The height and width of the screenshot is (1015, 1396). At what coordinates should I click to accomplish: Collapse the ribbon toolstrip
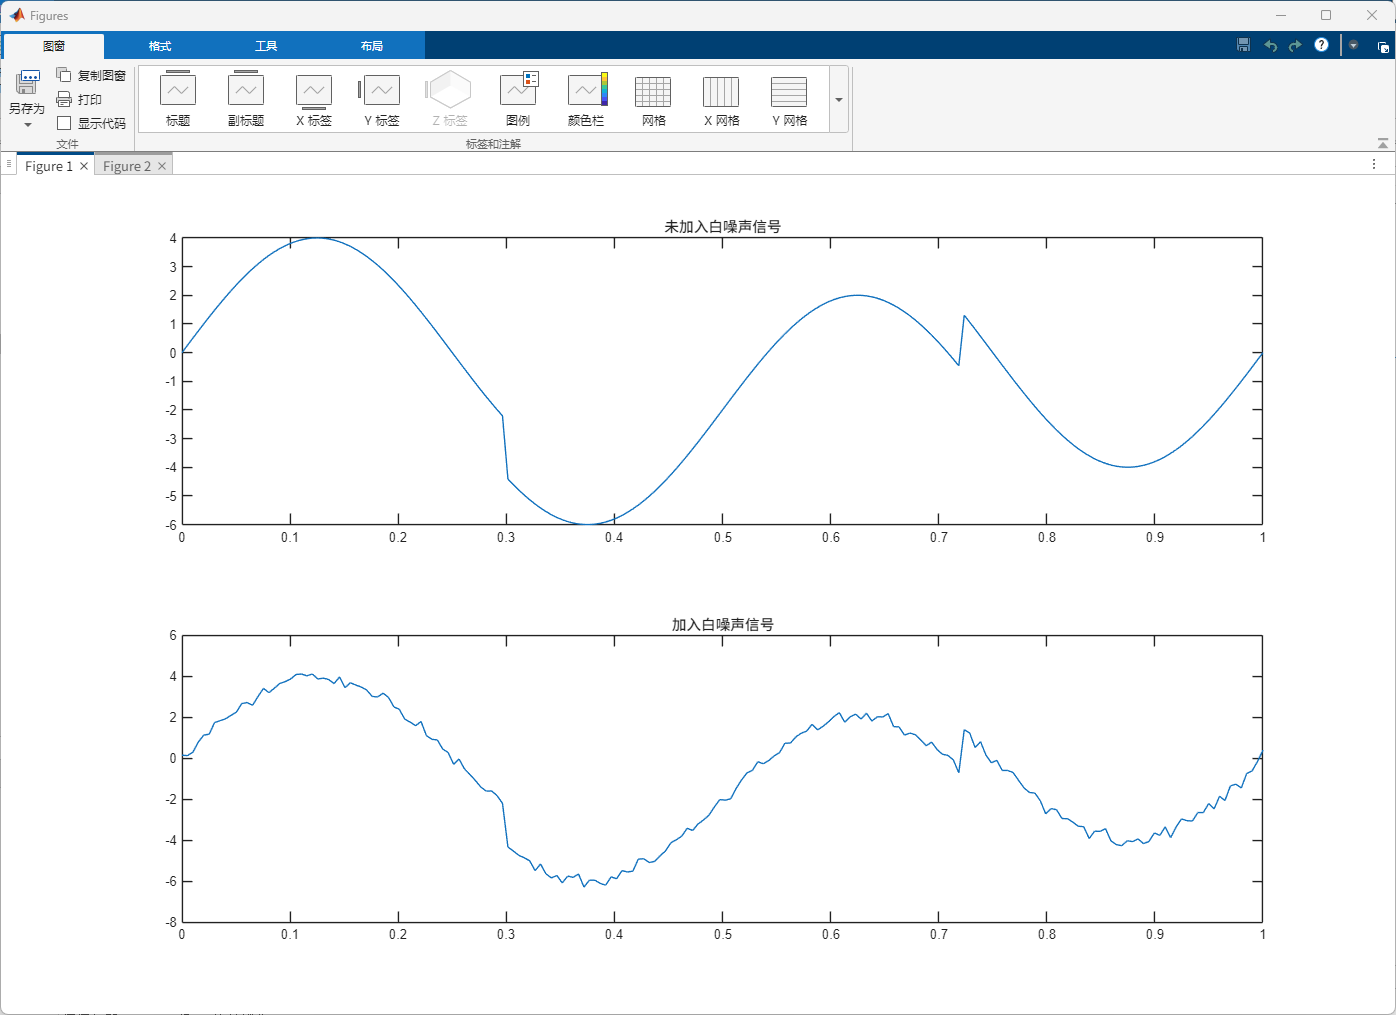pyautogui.click(x=1382, y=143)
